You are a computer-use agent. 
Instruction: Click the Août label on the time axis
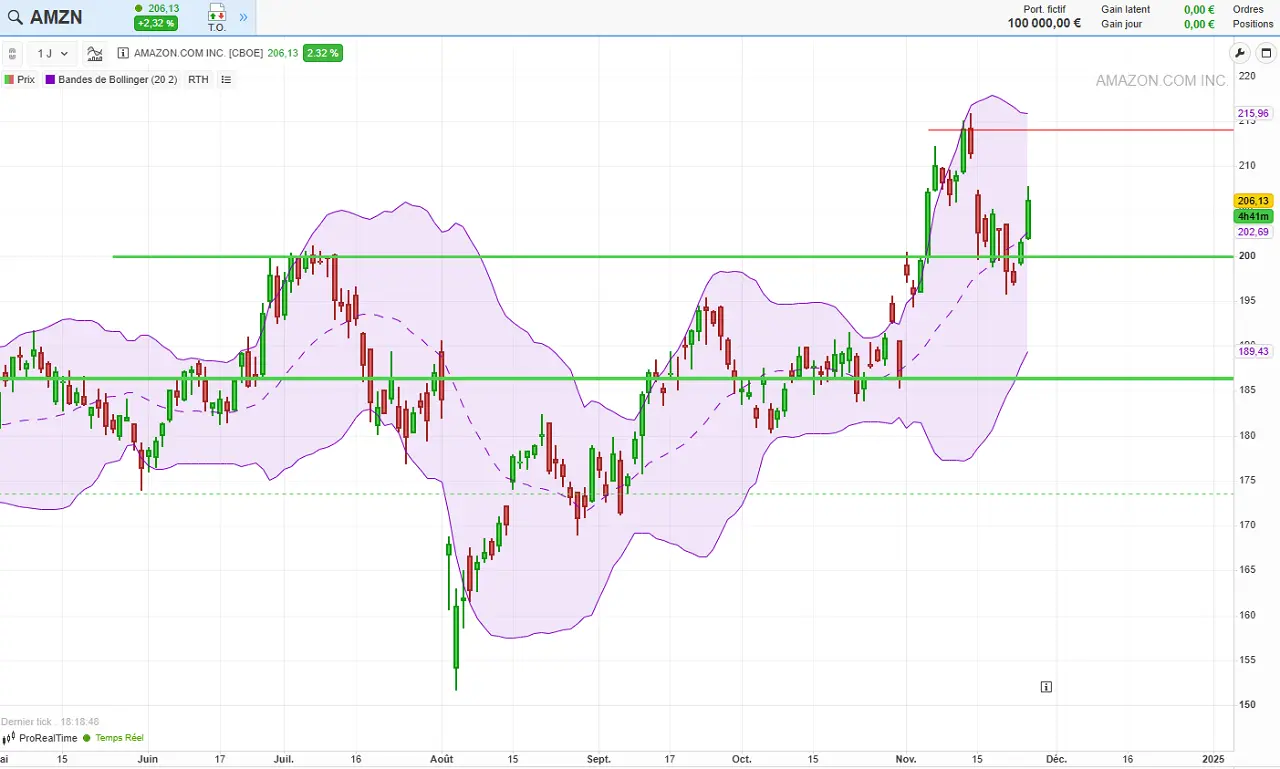tap(441, 759)
